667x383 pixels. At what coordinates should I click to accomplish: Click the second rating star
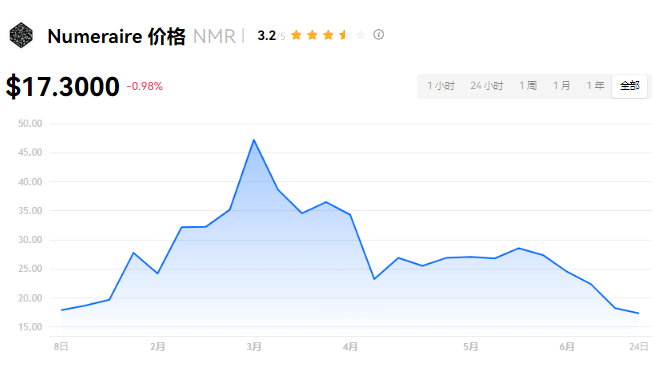pos(312,35)
